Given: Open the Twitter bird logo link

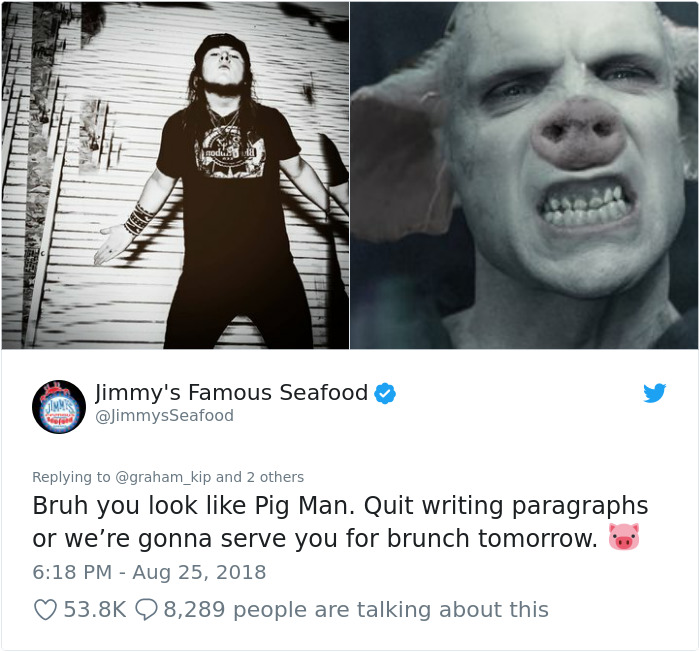Looking at the screenshot, I should click(654, 393).
